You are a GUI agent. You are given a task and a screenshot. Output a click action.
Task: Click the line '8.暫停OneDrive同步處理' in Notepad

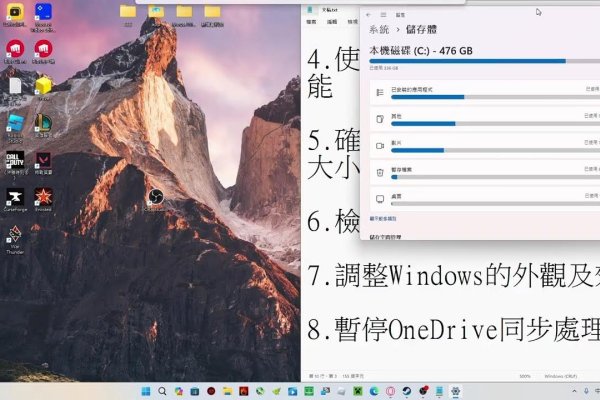coord(453,329)
